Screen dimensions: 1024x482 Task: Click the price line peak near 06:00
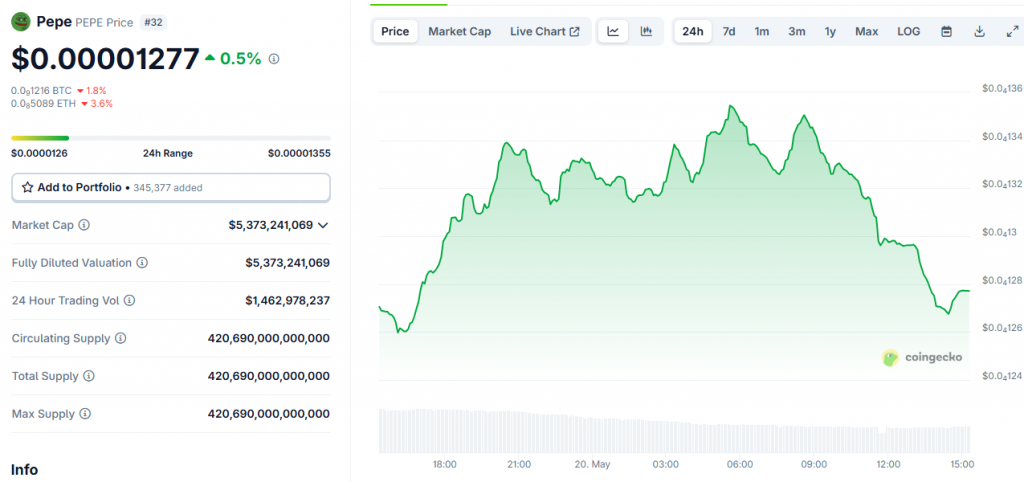[x=731, y=106]
